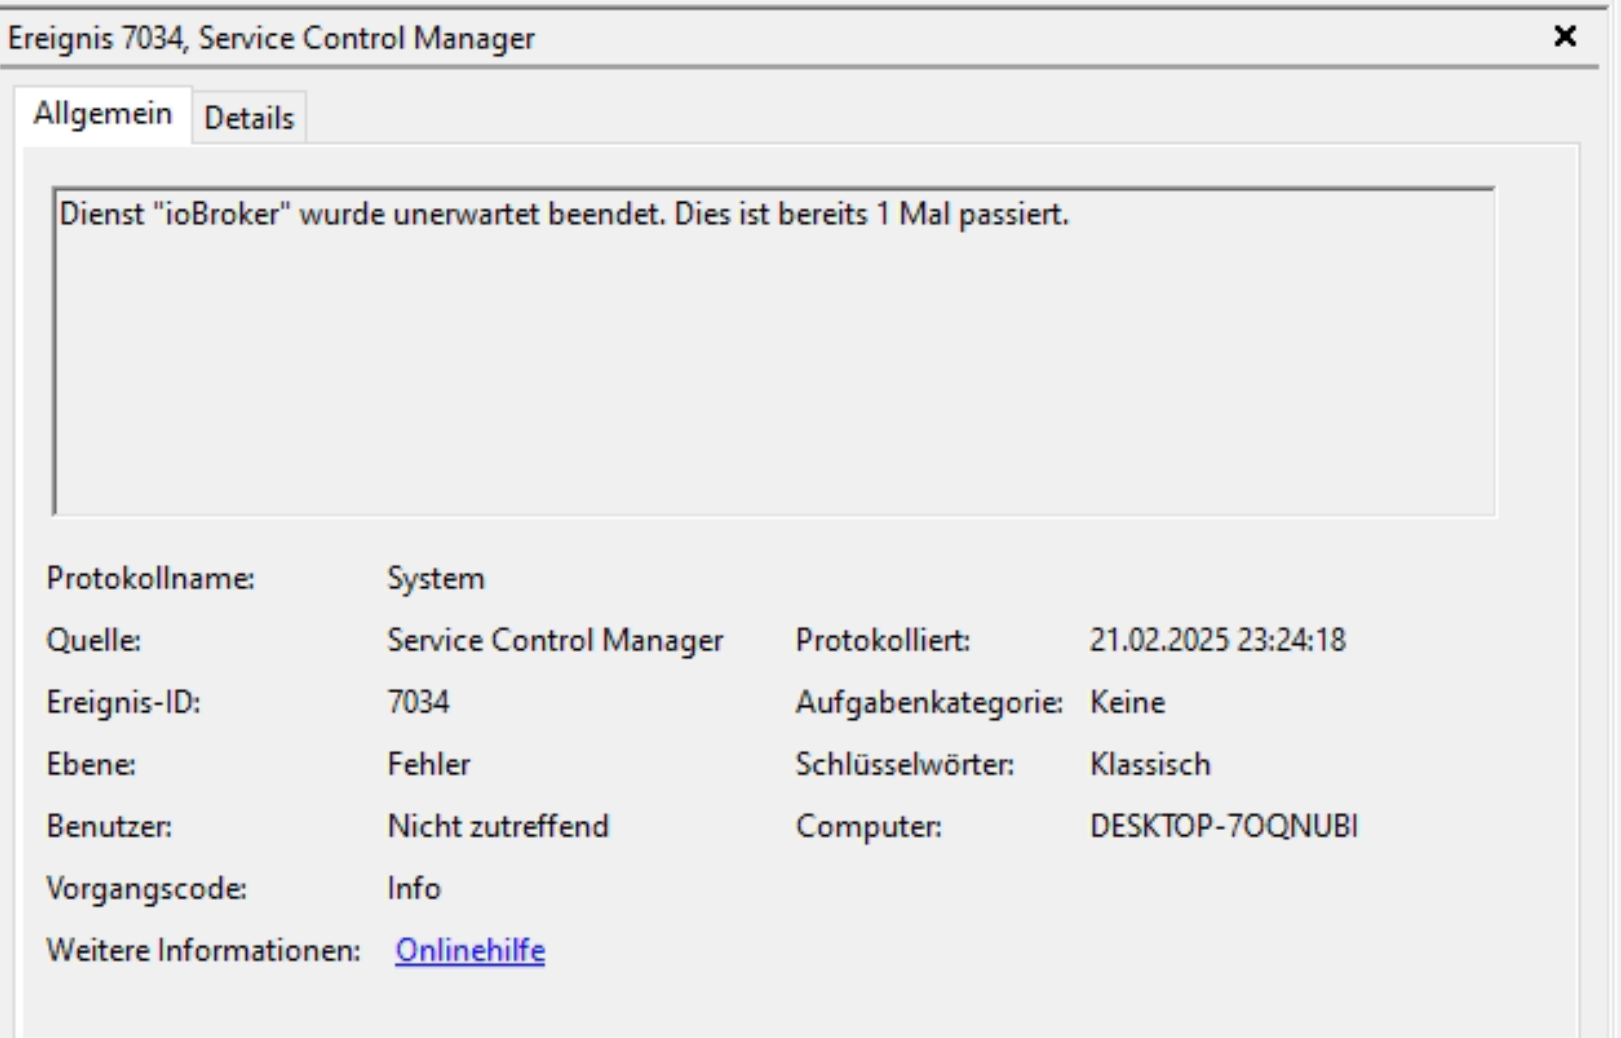Viewport: 1621px width, 1038px height.
Task: Click the Weitere Informationen label
Action: pos(203,950)
